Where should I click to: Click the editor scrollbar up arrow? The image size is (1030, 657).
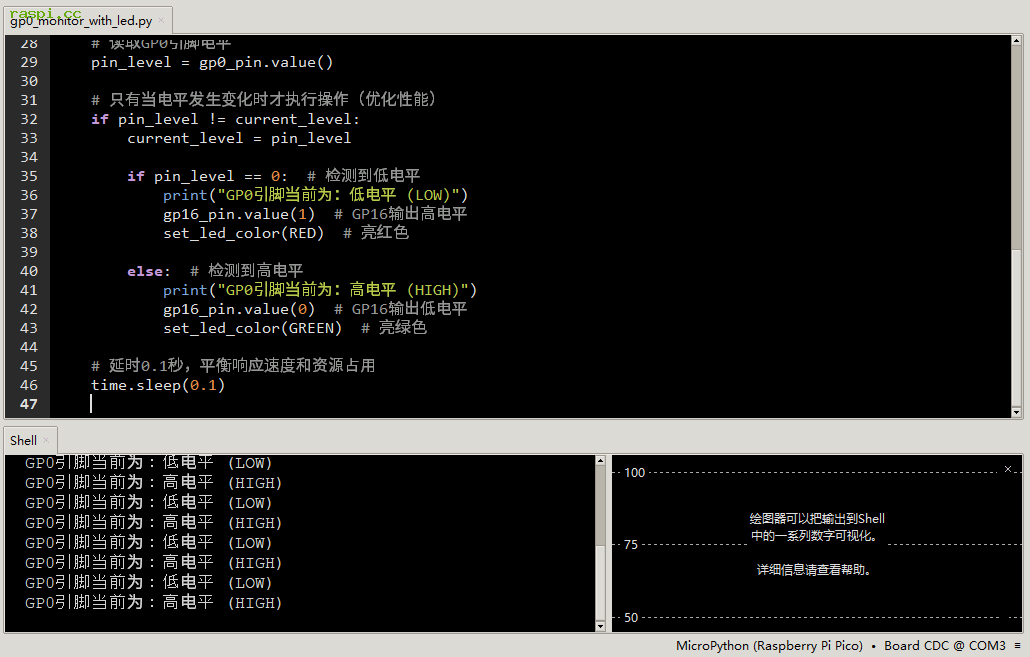pyautogui.click(x=1017, y=41)
